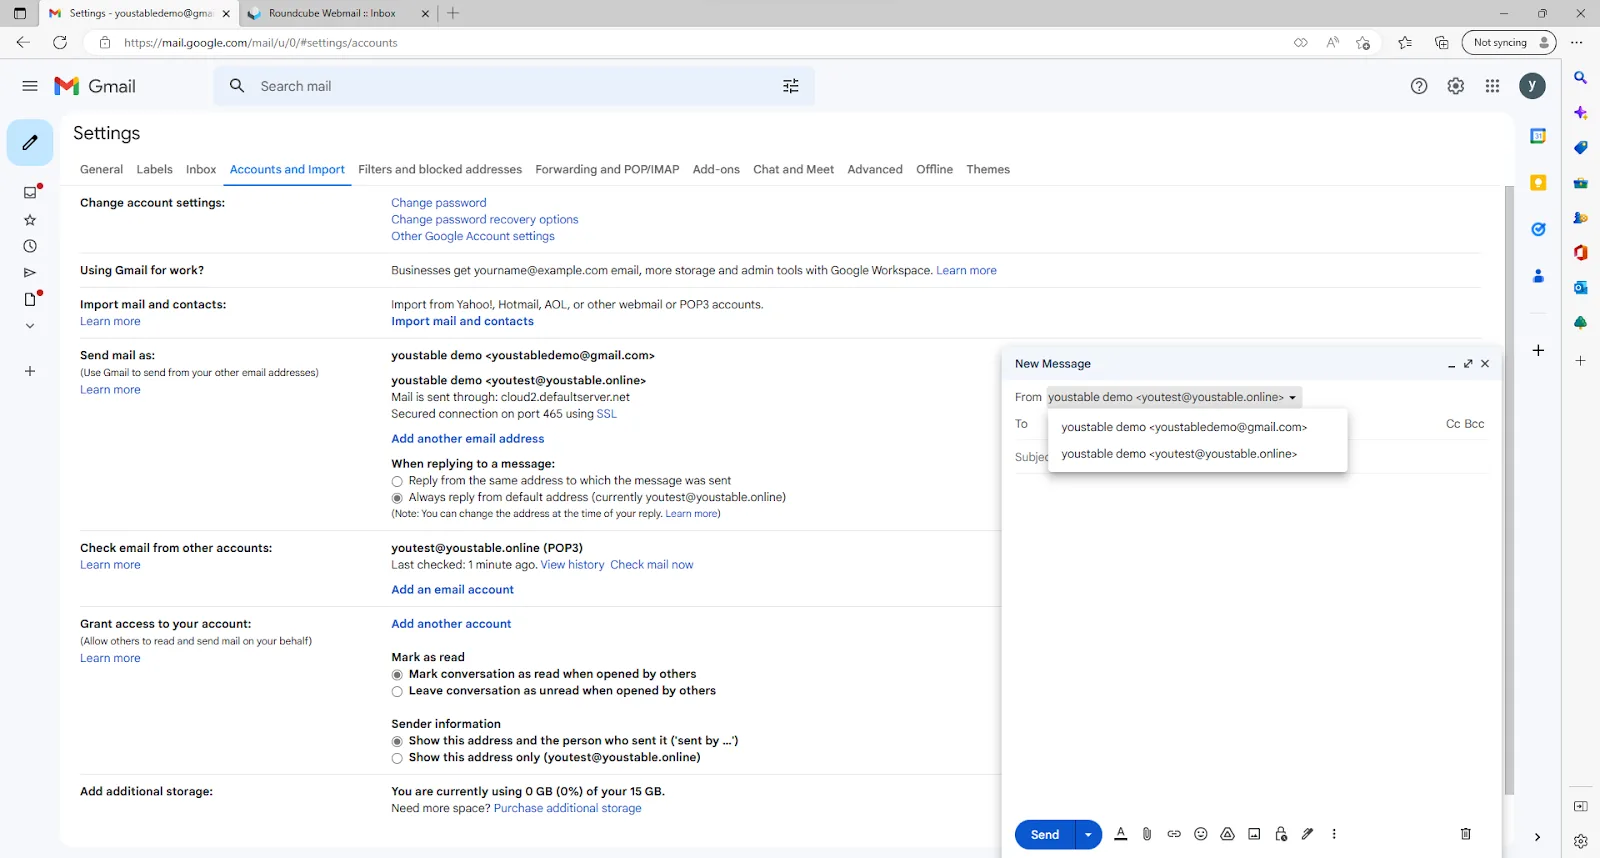This screenshot has height=858, width=1600.
Task: Open Contacts side panel icon
Action: tap(1538, 276)
